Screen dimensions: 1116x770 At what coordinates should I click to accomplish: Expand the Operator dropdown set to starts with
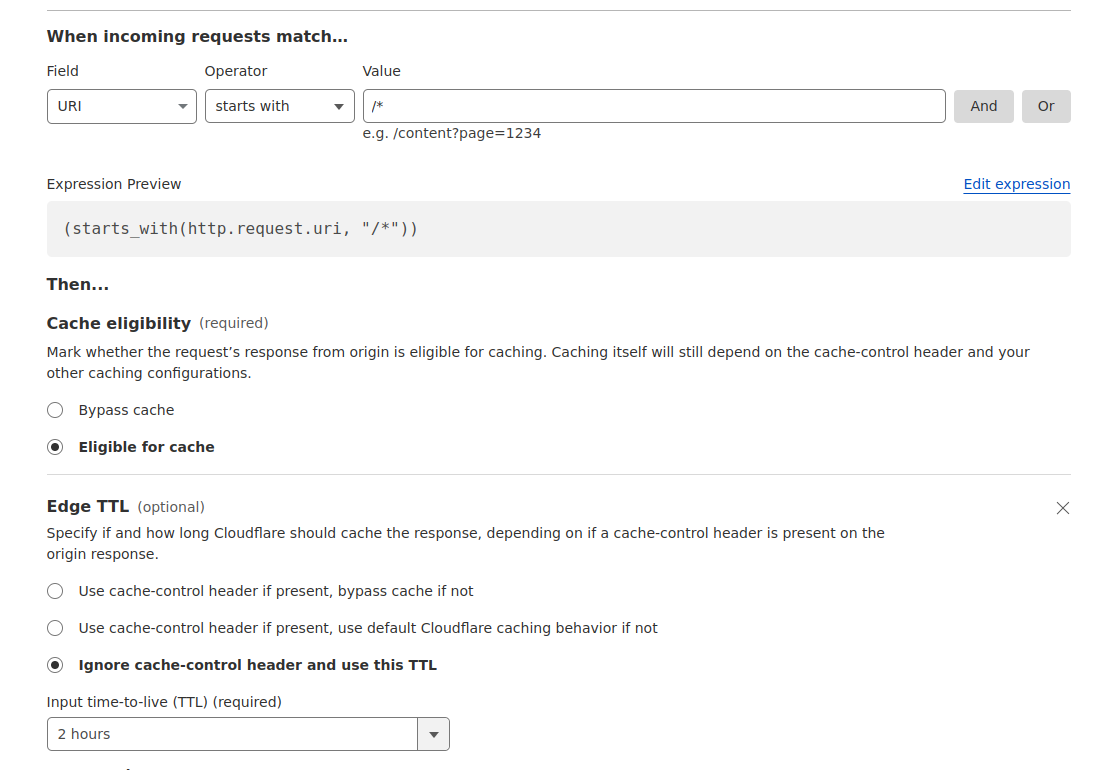tap(279, 106)
